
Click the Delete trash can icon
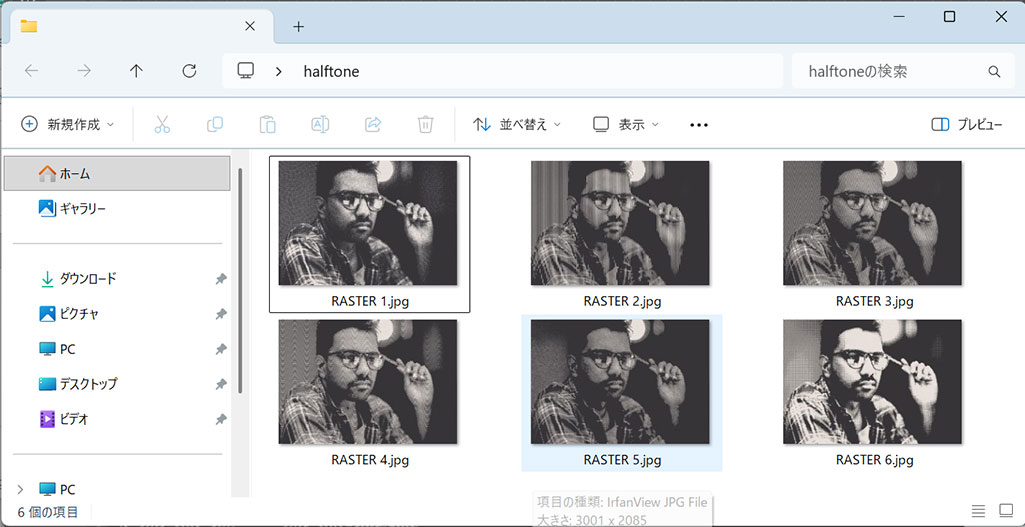click(x=426, y=124)
